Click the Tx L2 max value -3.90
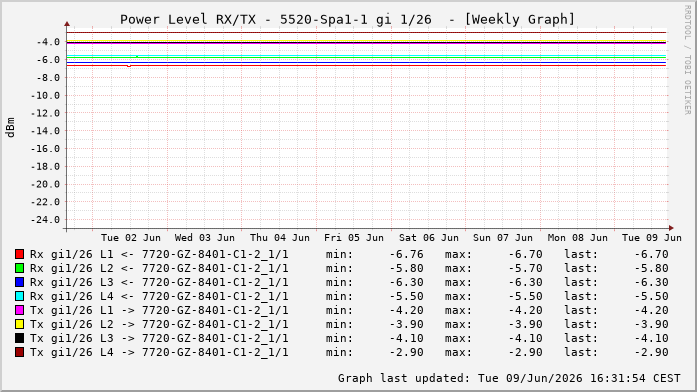The width and height of the screenshot is (697, 392). pyautogui.click(x=525, y=324)
